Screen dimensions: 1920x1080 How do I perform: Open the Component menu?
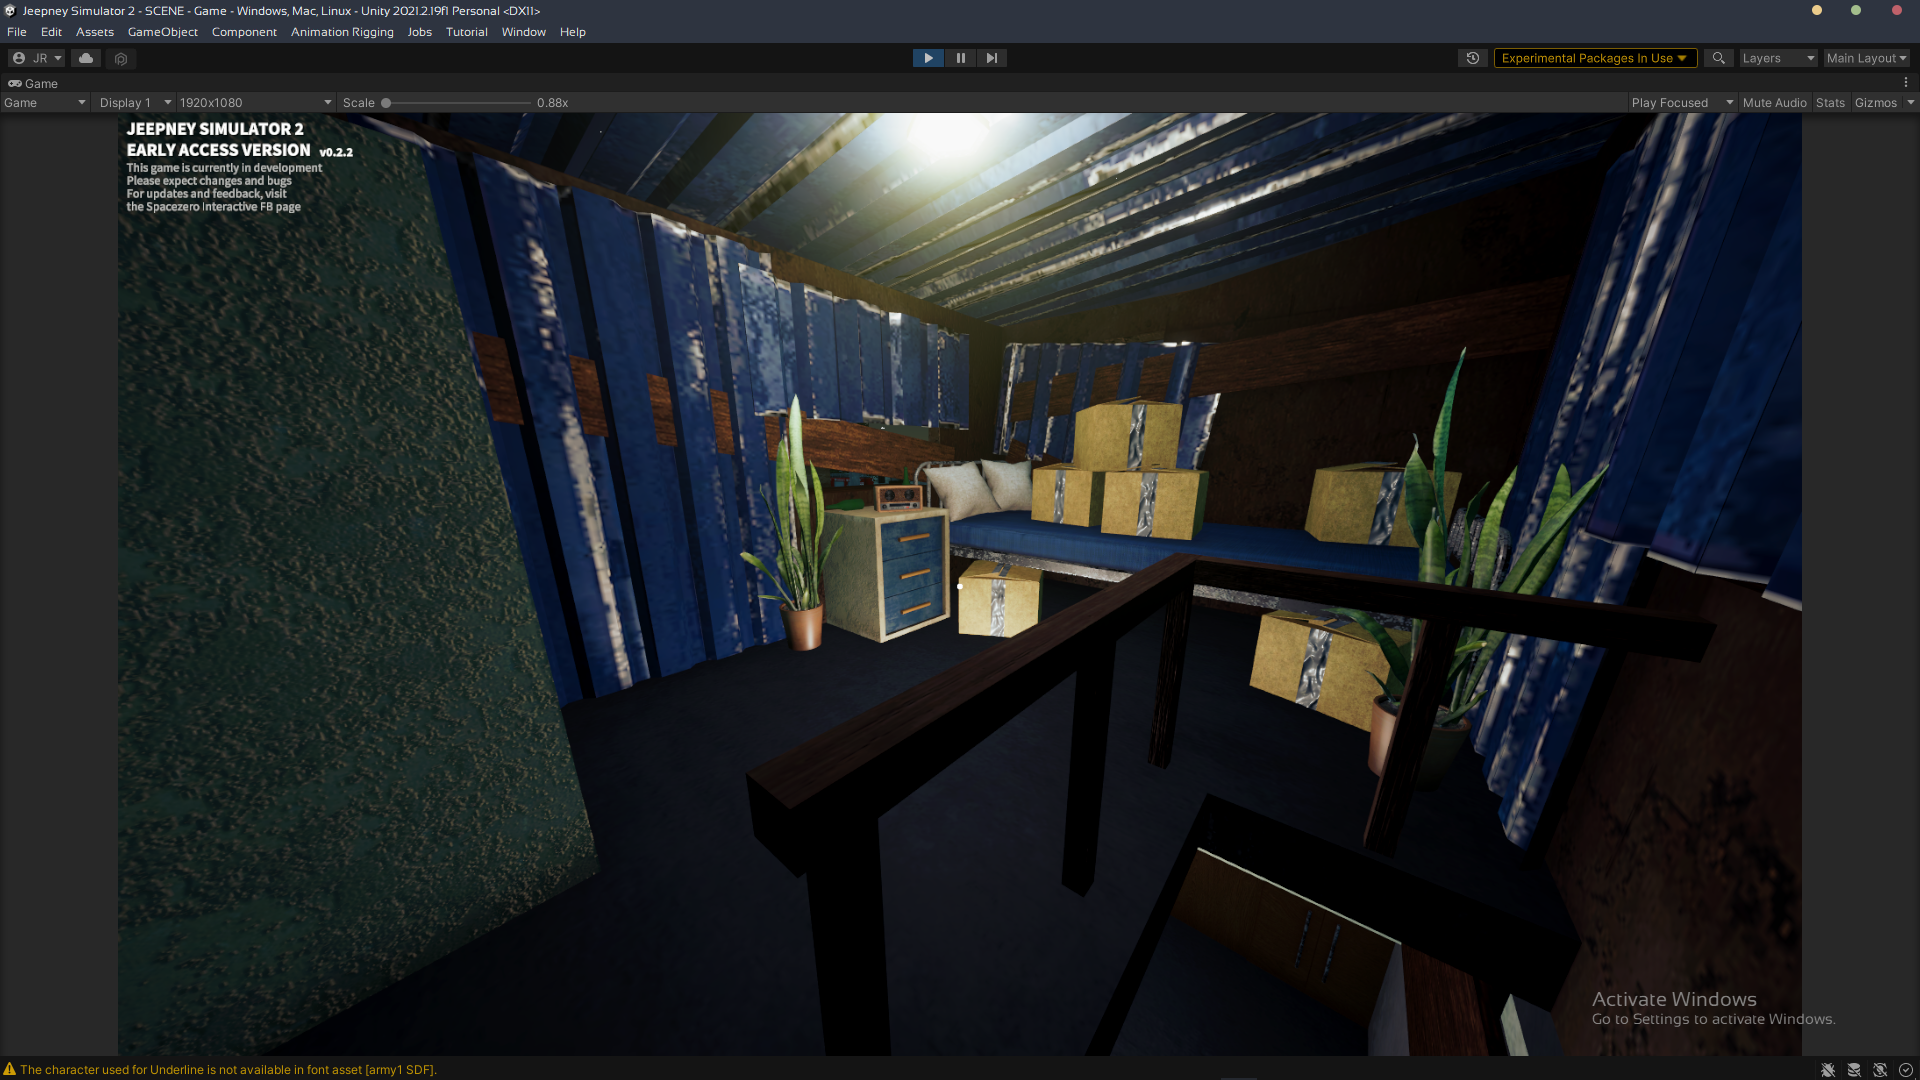pos(244,32)
